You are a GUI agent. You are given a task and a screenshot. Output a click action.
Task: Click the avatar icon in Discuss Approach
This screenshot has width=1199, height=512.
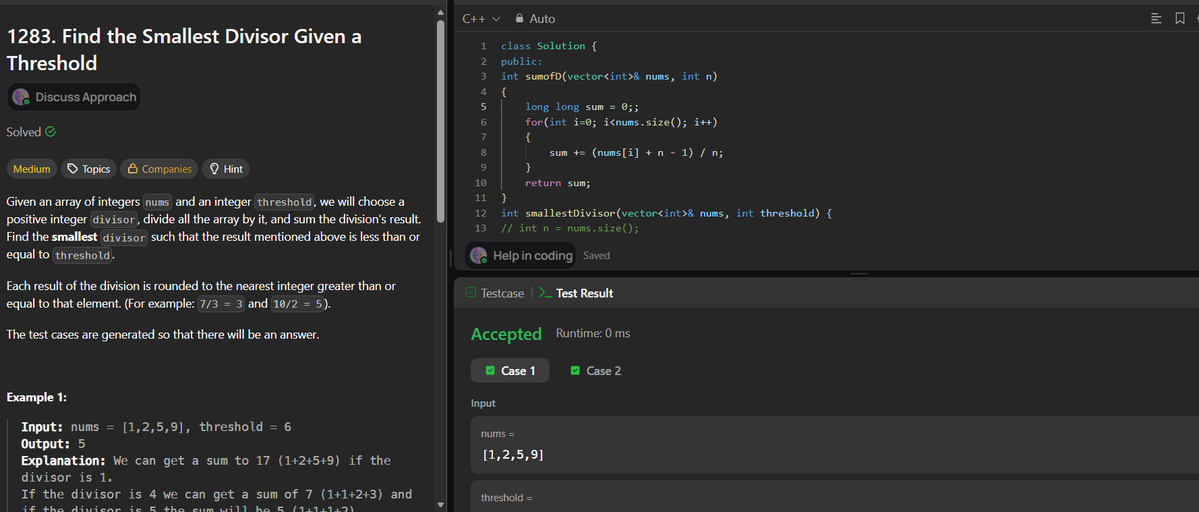(x=21, y=97)
